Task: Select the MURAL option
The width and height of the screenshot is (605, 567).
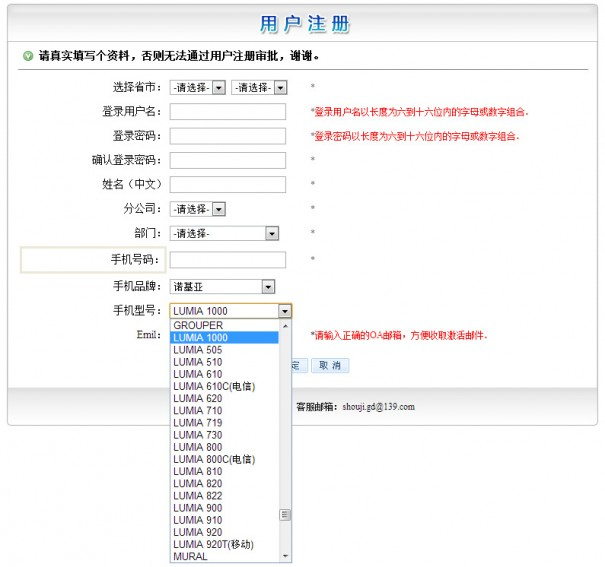Action: coord(191,557)
